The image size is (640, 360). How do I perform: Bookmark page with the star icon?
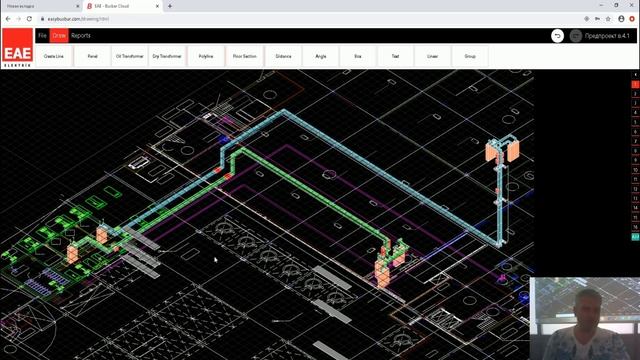pyautogui.click(x=608, y=19)
